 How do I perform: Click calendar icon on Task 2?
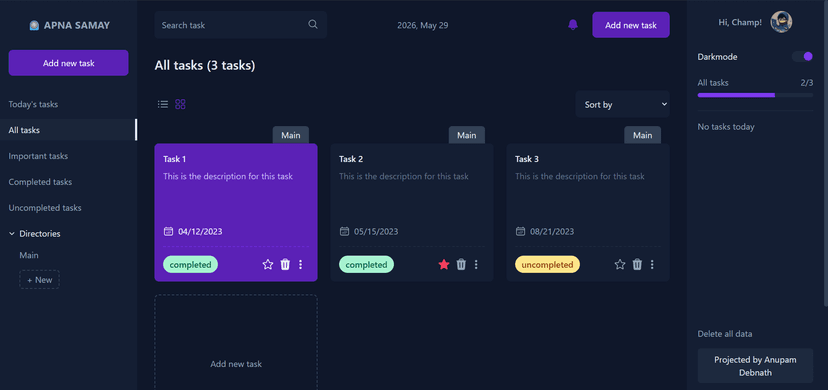344,231
